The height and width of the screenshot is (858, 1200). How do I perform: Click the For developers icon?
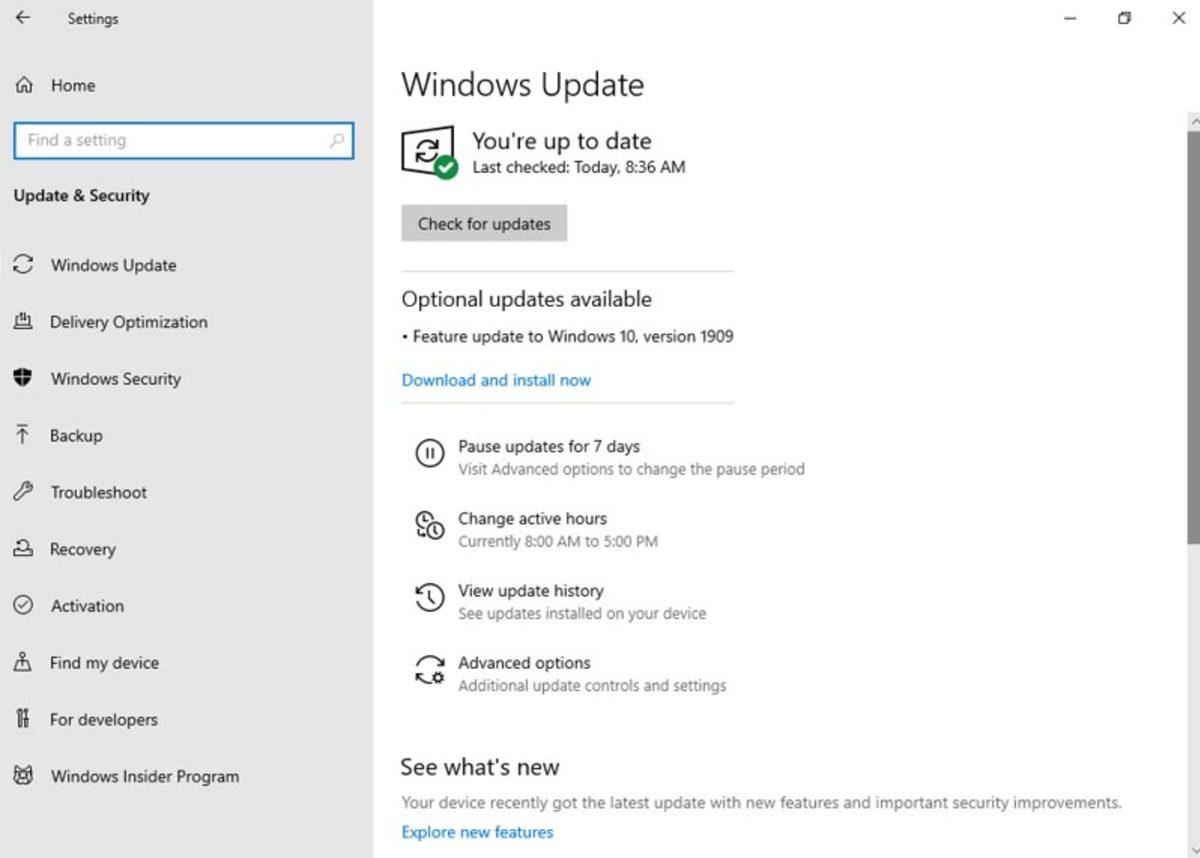click(x=22, y=719)
